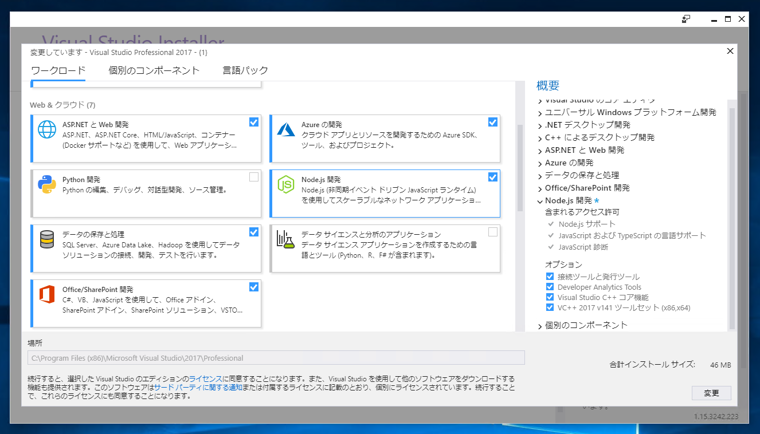Switch to the 個別のコンポーネント tab

pyautogui.click(x=154, y=71)
